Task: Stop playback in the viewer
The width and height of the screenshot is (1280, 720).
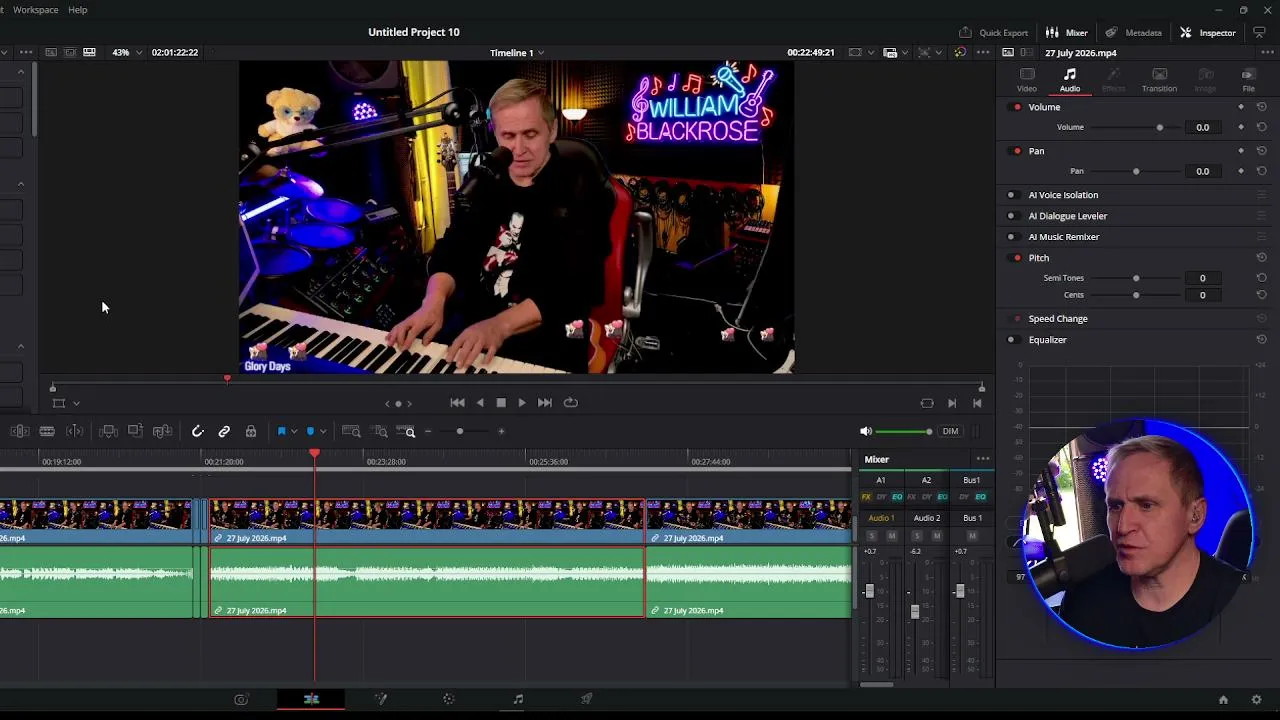Action: pyautogui.click(x=501, y=402)
